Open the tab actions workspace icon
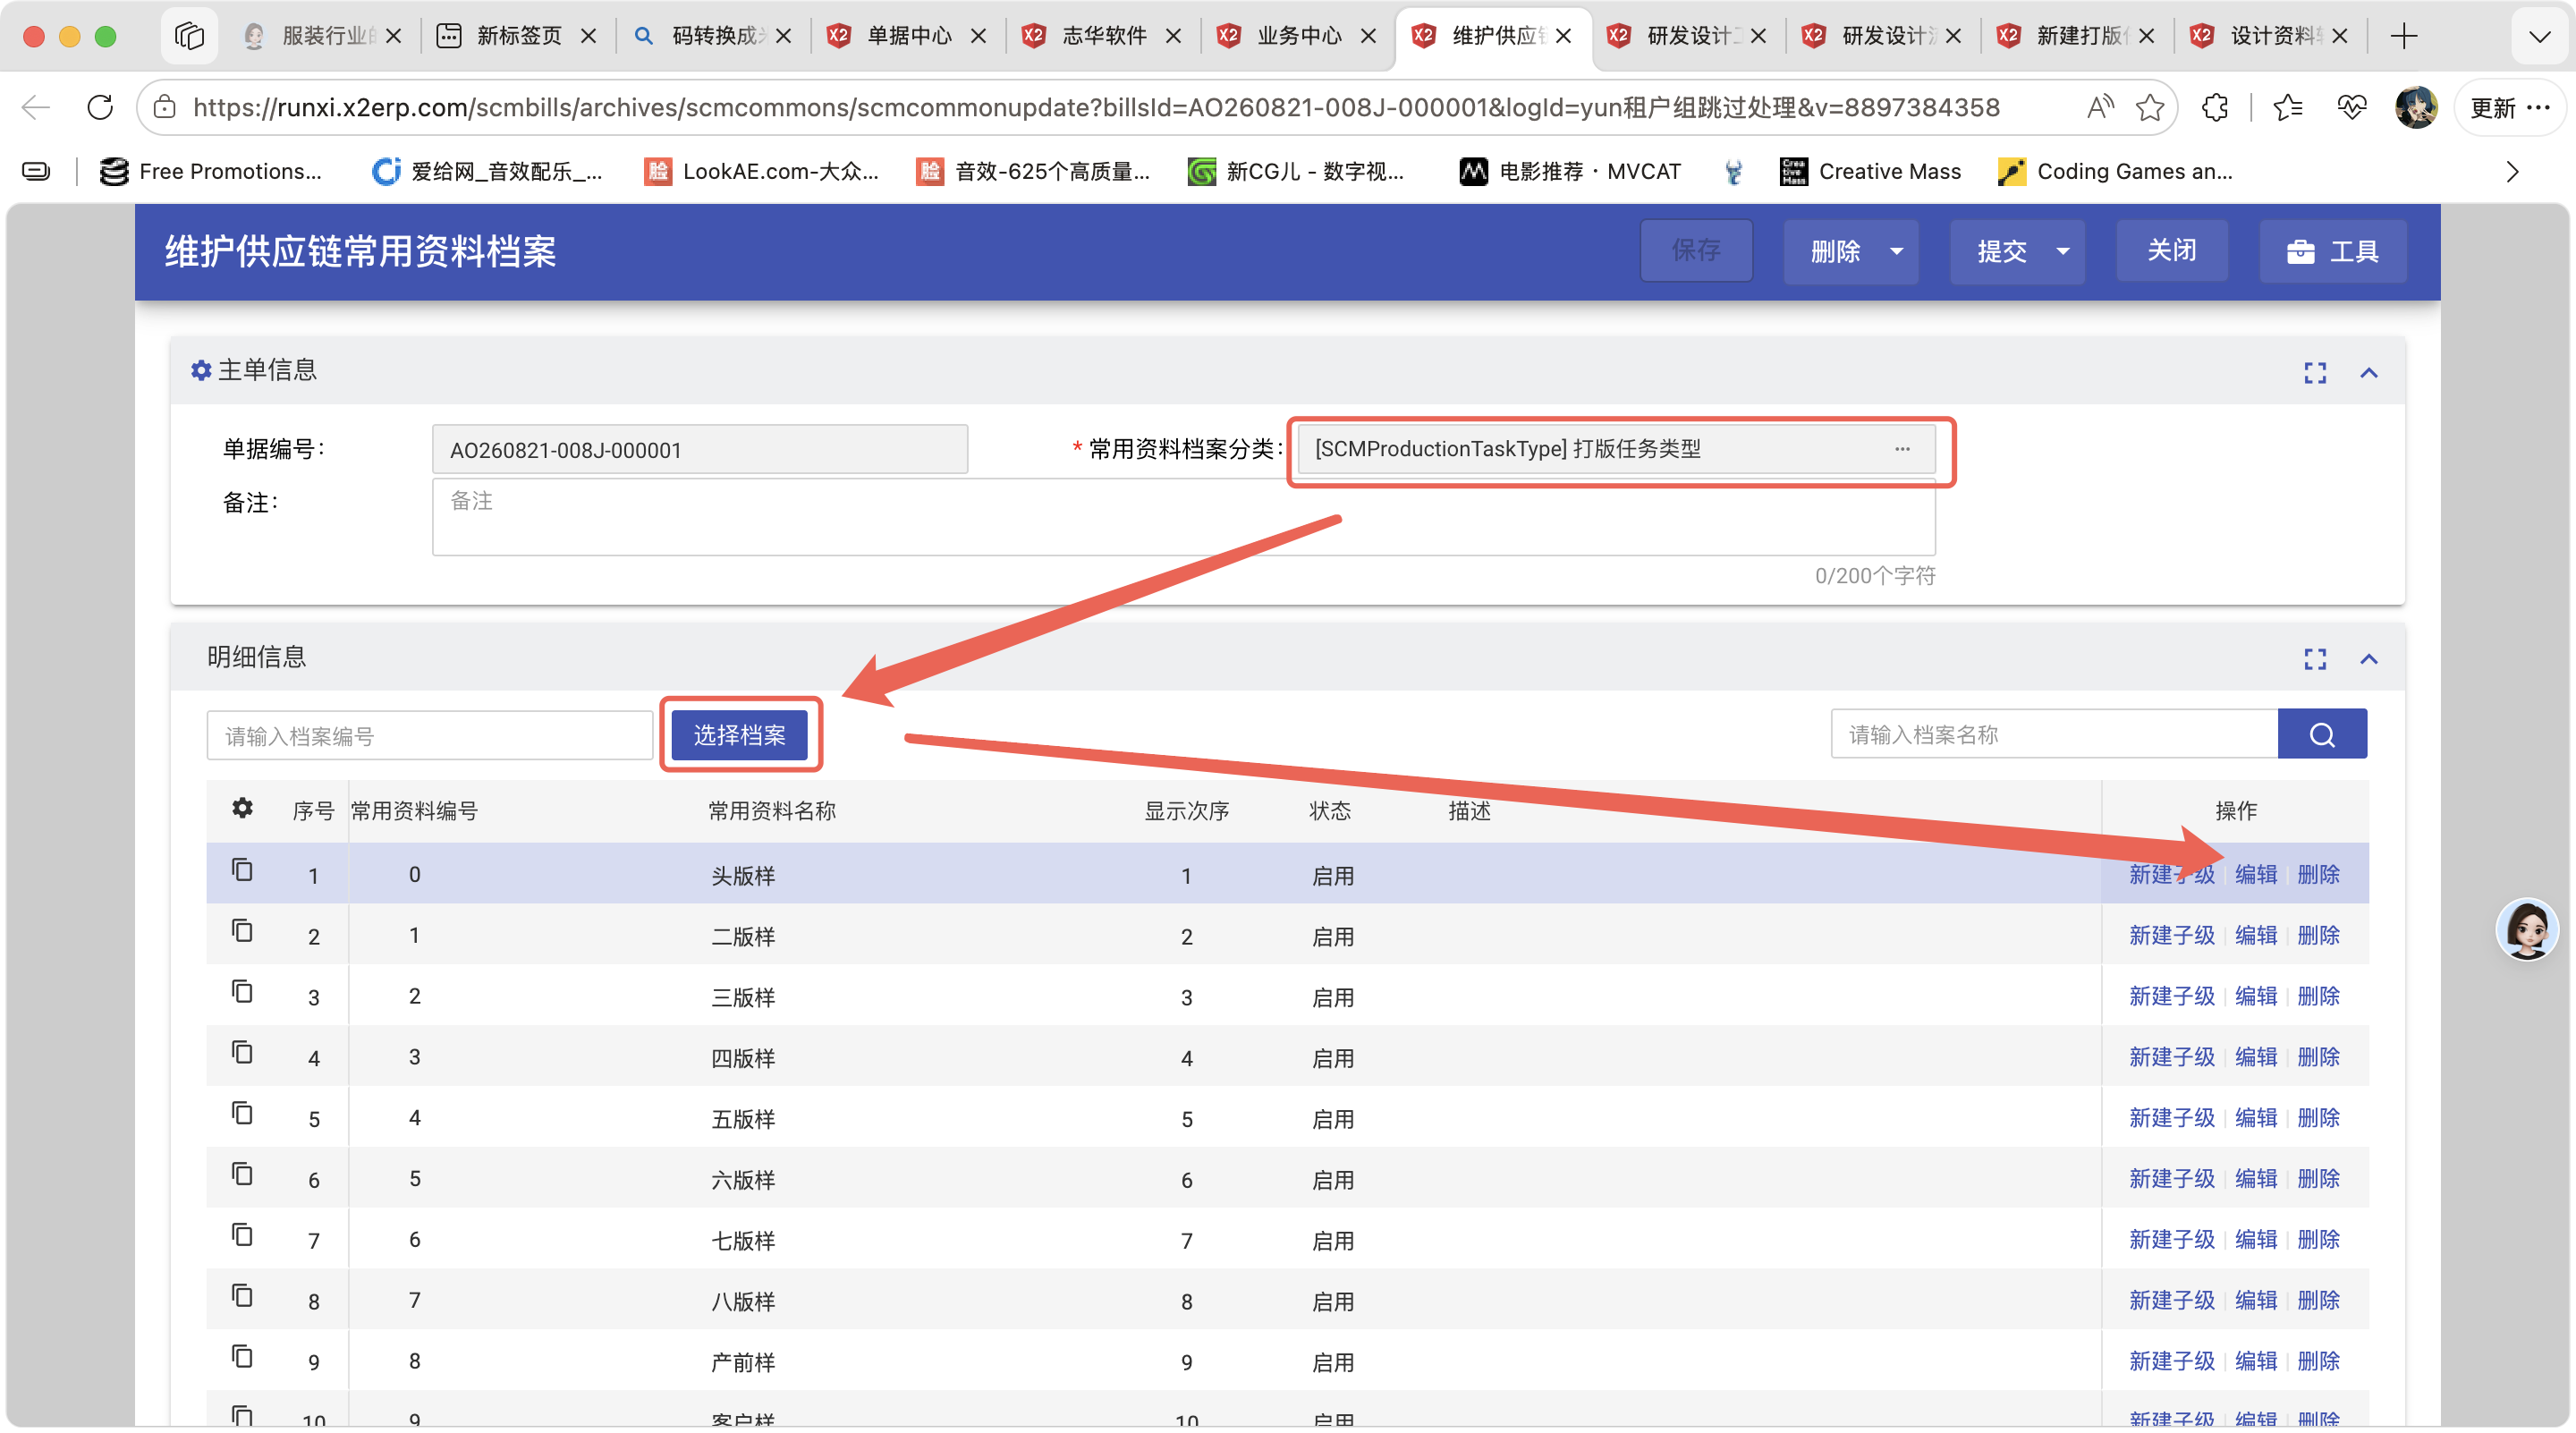This screenshot has height=1433, width=2576. point(189,36)
